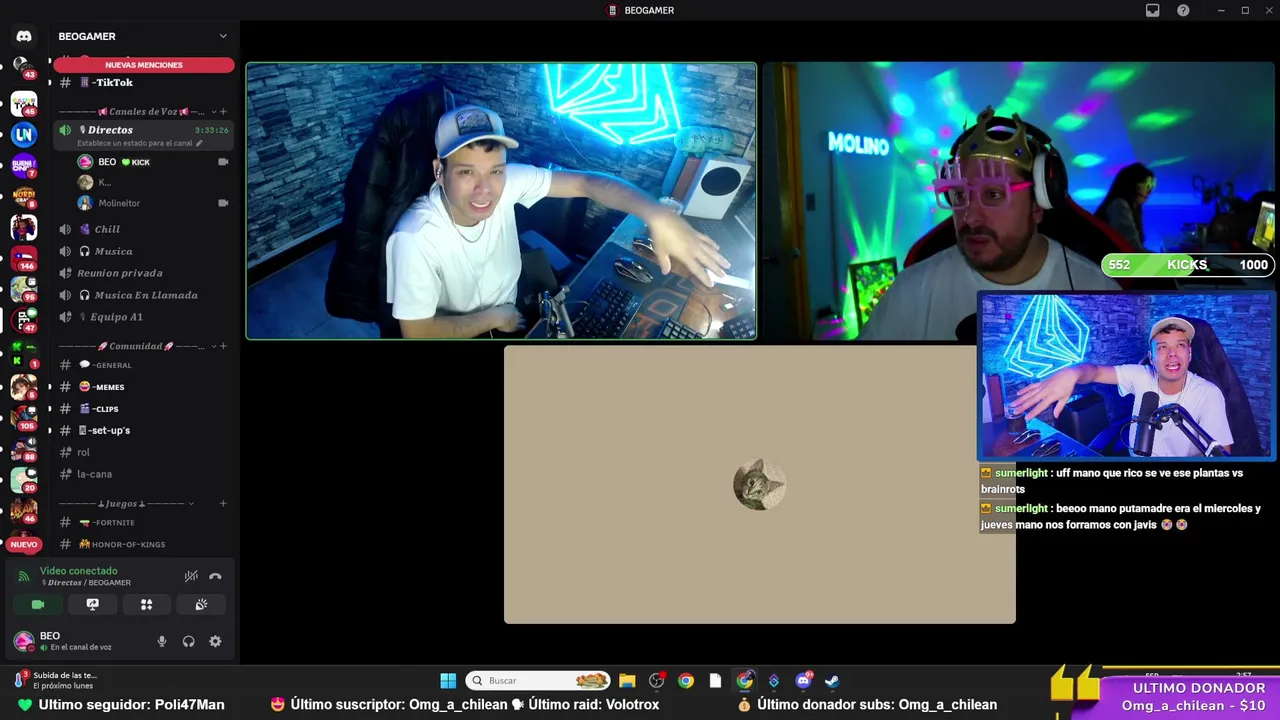
Task: Open Steam from taskbar
Action: [x=832, y=681]
